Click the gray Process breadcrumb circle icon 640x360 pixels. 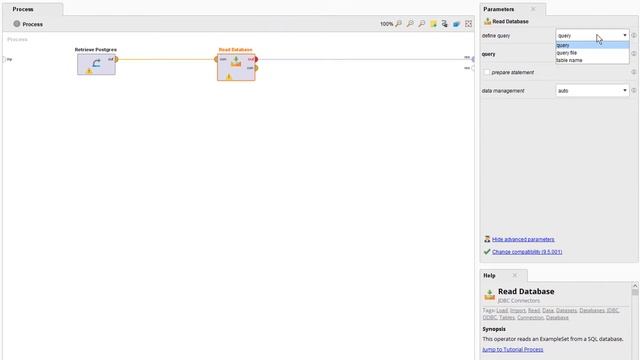[x=17, y=24]
